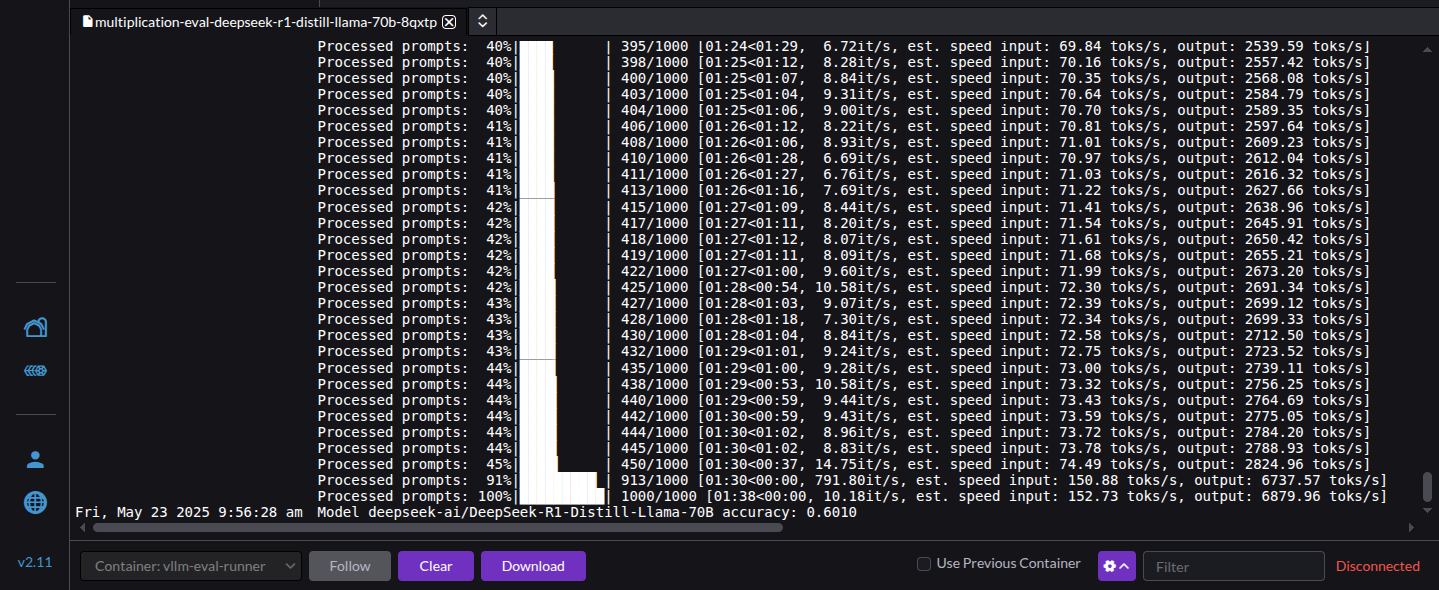Click the purple gear settings icon
1439x590 pixels.
tap(1110, 566)
